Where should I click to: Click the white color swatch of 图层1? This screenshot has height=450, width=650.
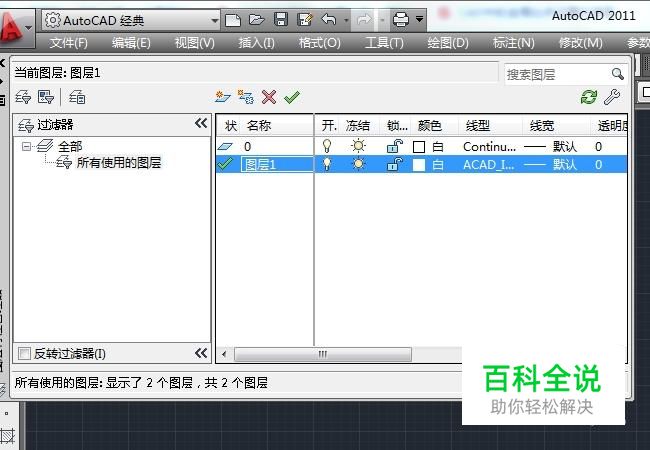point(419,165)
